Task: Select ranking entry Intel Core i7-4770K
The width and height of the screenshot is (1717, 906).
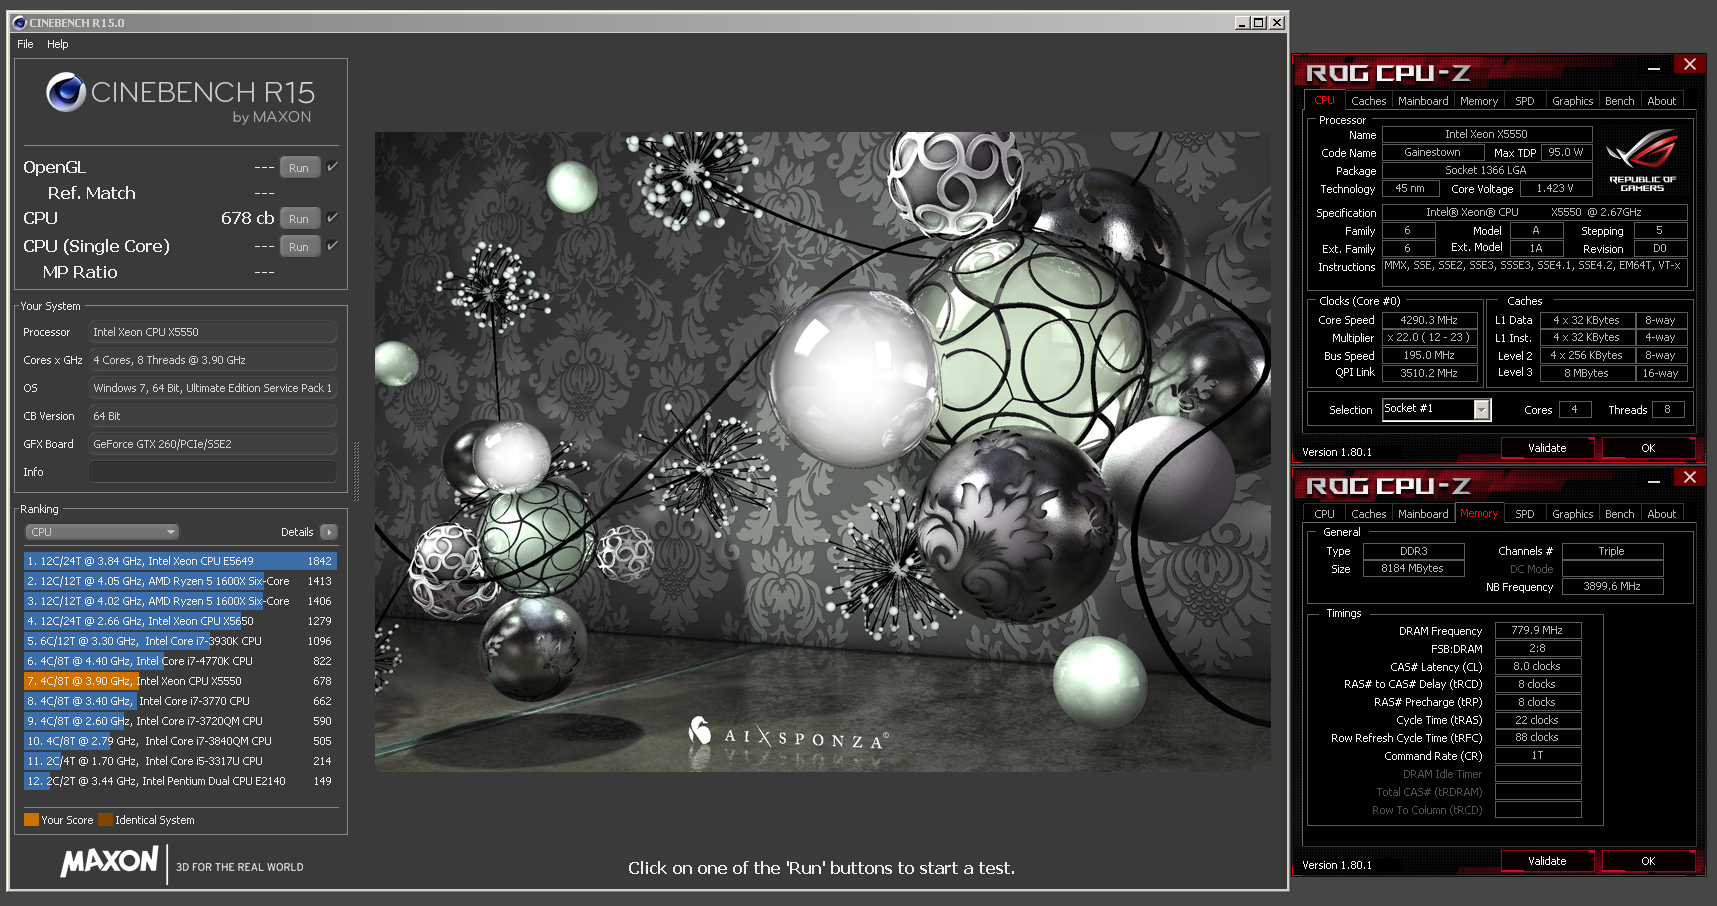Action: [180, 661]
